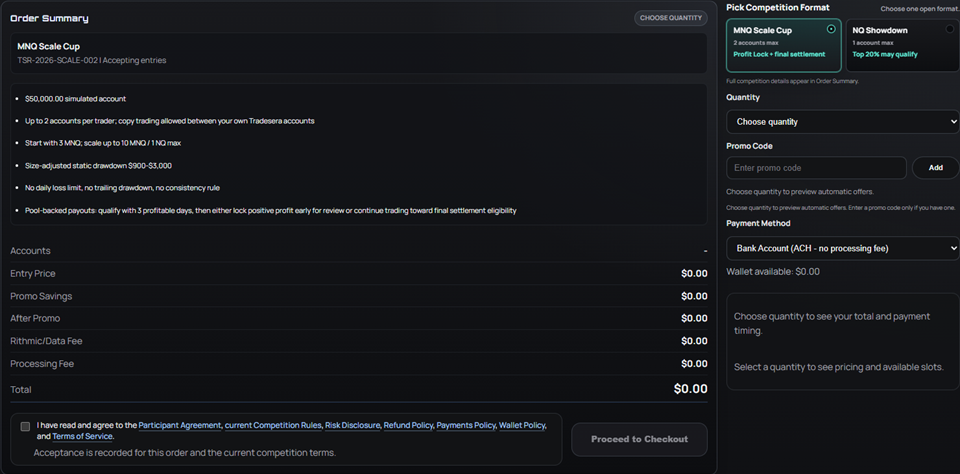The height and width of the screenshot is (474, 960).
Task: Check the agreement acceptance checkbox
Action: point(25,426)
